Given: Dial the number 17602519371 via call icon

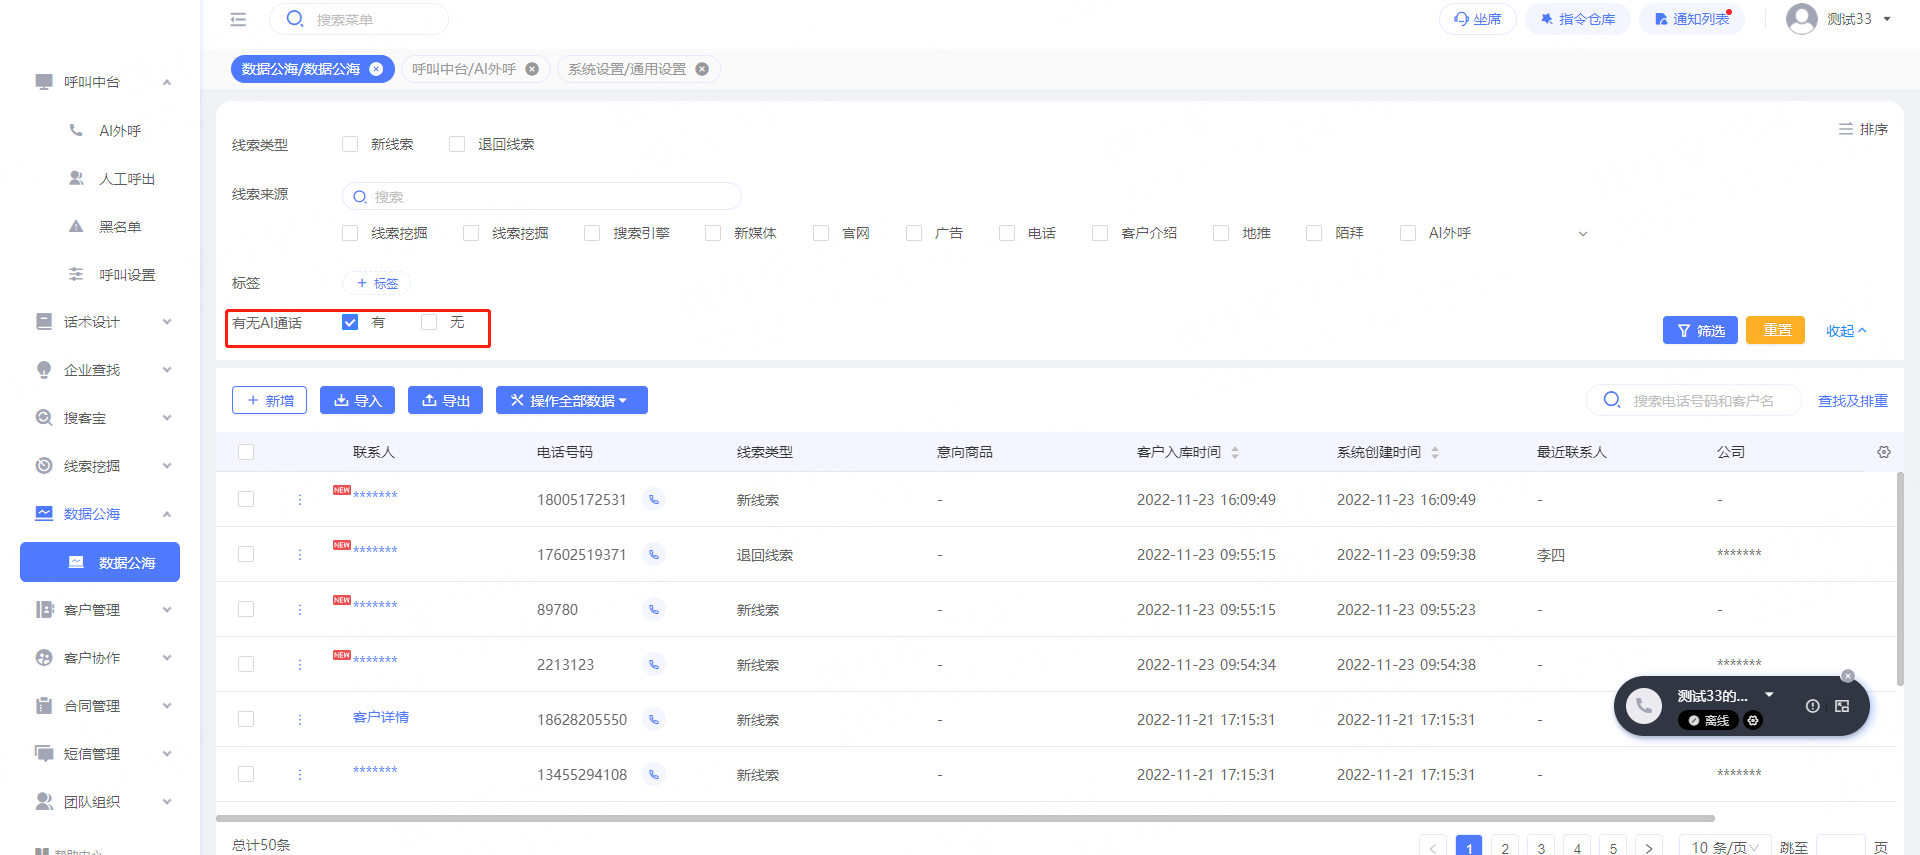Looking at the screenshot, I should pos(654,554).
